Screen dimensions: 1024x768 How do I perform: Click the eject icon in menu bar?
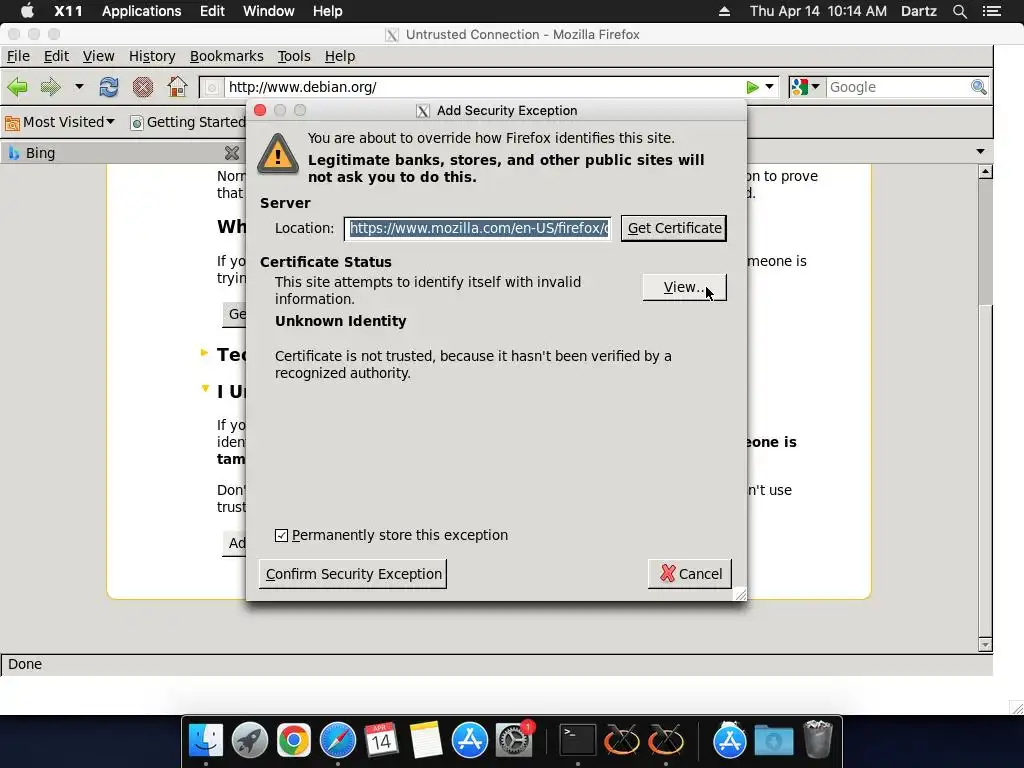724,11
